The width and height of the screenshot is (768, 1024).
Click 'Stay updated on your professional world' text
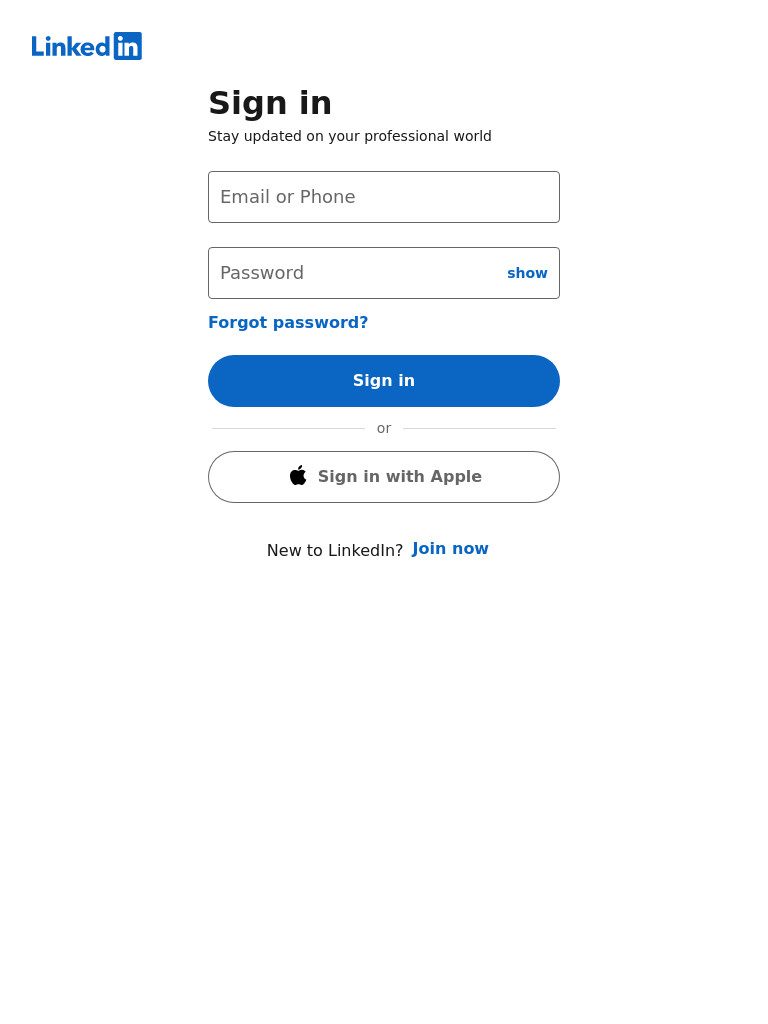[349, 136]
